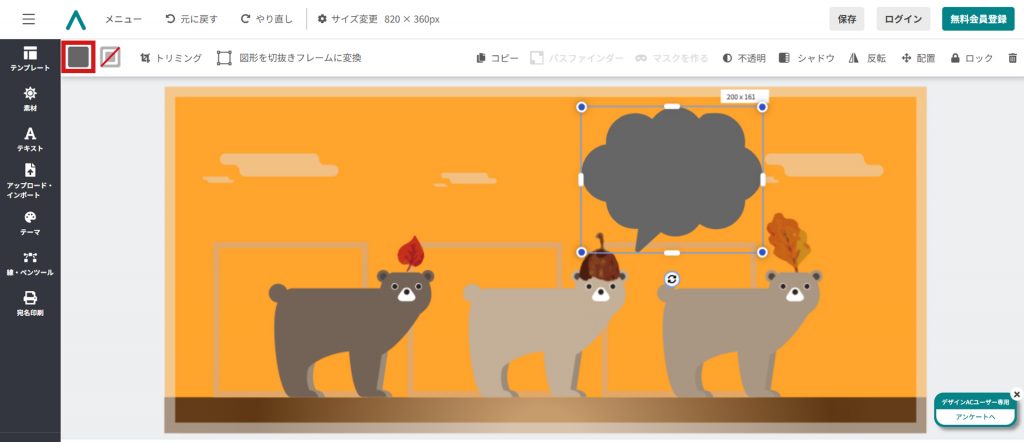This screenshot has width=1024, height=442.
Task: Open the シャドウ shadow options
Action: click(806, 58)
